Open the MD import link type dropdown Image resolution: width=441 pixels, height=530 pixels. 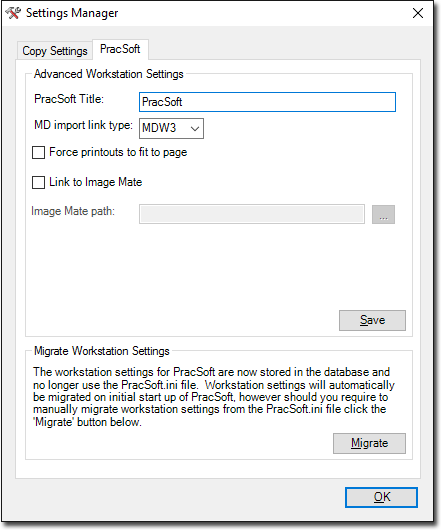(171, 128)
